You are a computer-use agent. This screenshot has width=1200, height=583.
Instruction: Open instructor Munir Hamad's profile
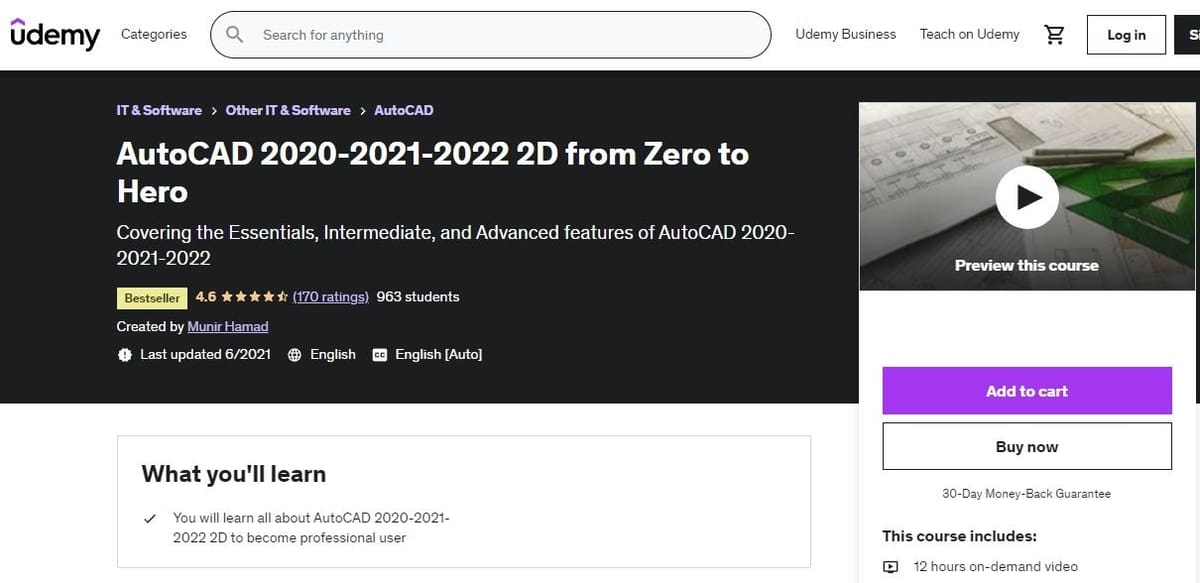pyautogui.click(x=228, y=327)
